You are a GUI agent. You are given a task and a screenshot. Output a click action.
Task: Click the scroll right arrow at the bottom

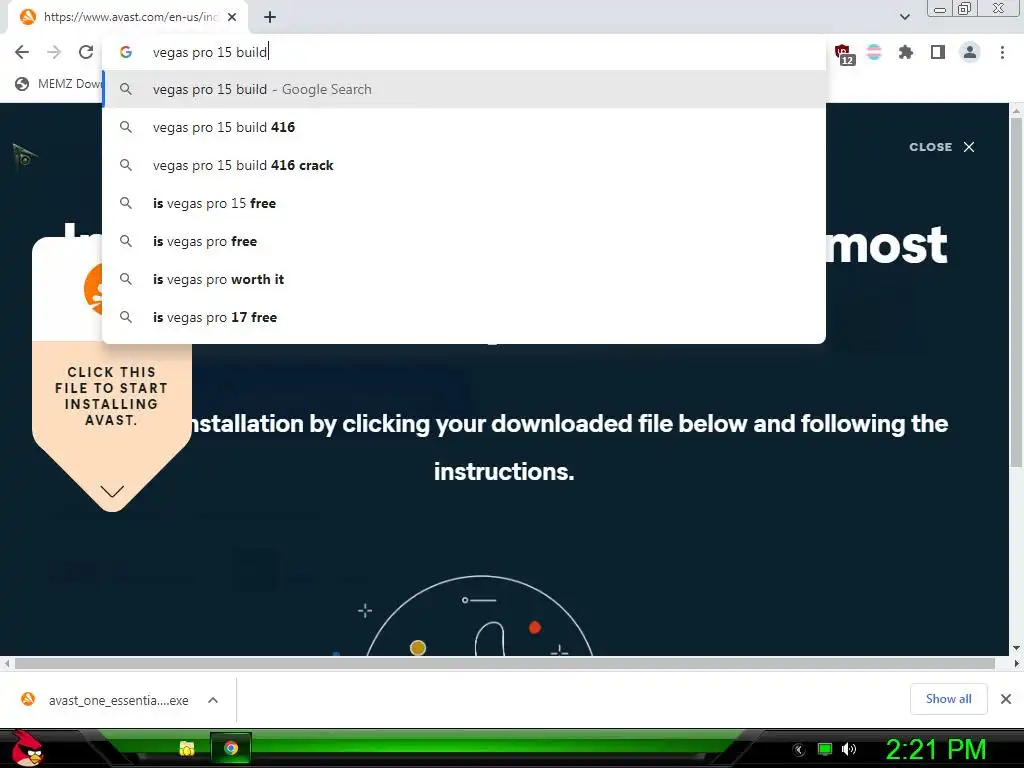coord(1016,664)
